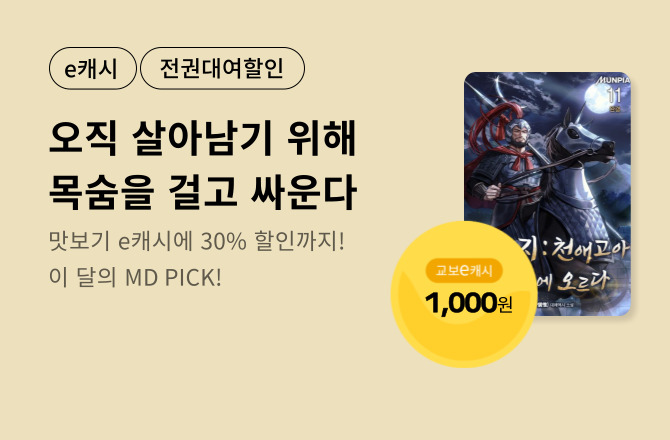Click subtext 맛보기 e캐시에 30% 할인까지!
This screenshot has width=670, height=440.
[197, 242]
